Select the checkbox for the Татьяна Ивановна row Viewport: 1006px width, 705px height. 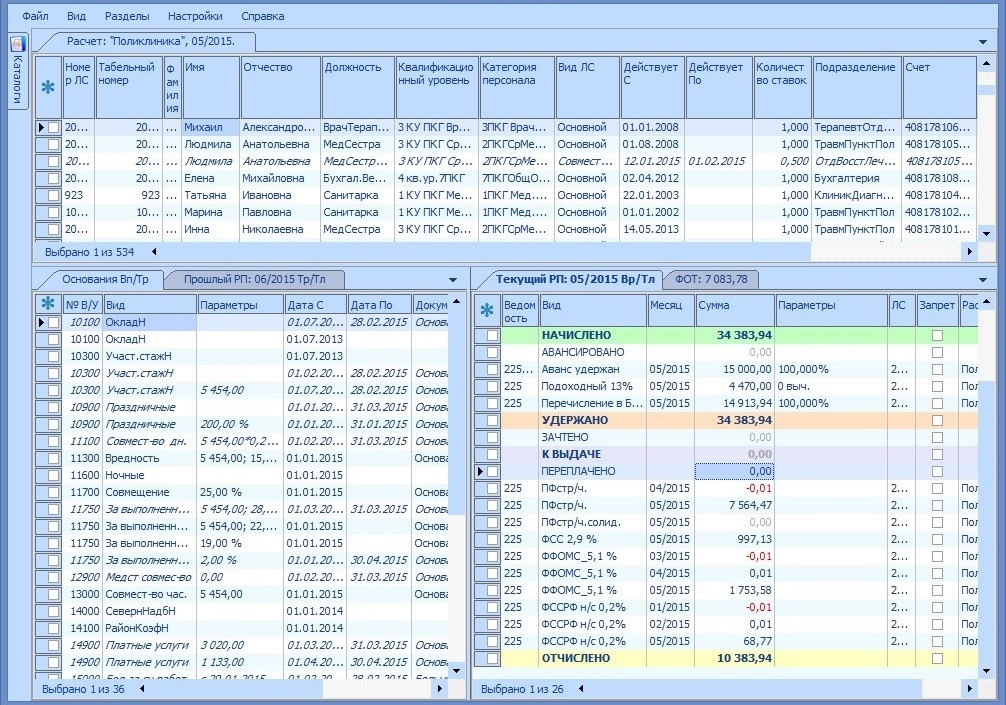(x=54, y=196)
